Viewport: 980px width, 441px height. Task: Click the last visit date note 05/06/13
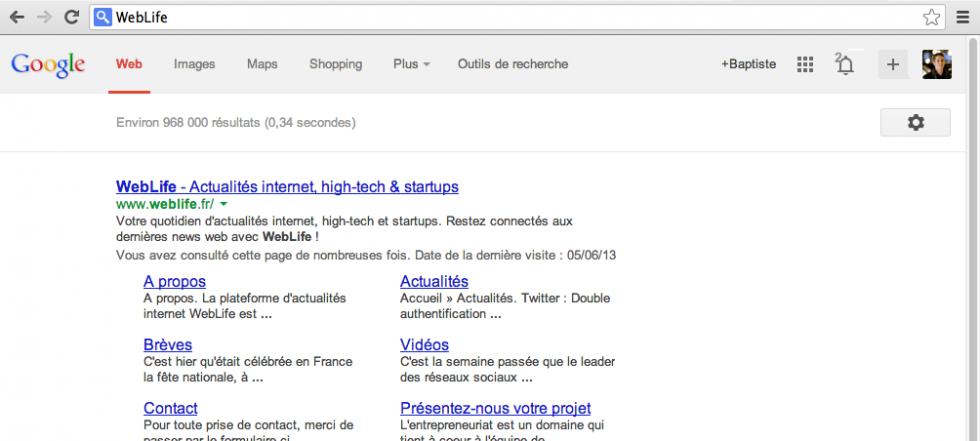point(366,255)
